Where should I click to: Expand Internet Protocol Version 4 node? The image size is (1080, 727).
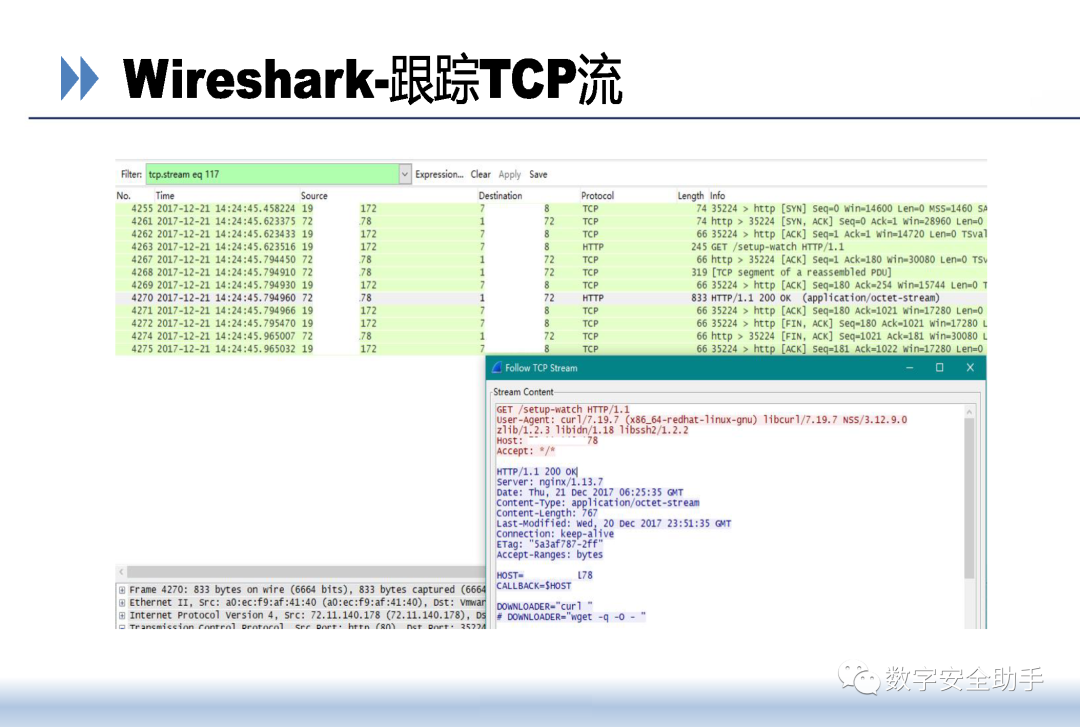122,615
